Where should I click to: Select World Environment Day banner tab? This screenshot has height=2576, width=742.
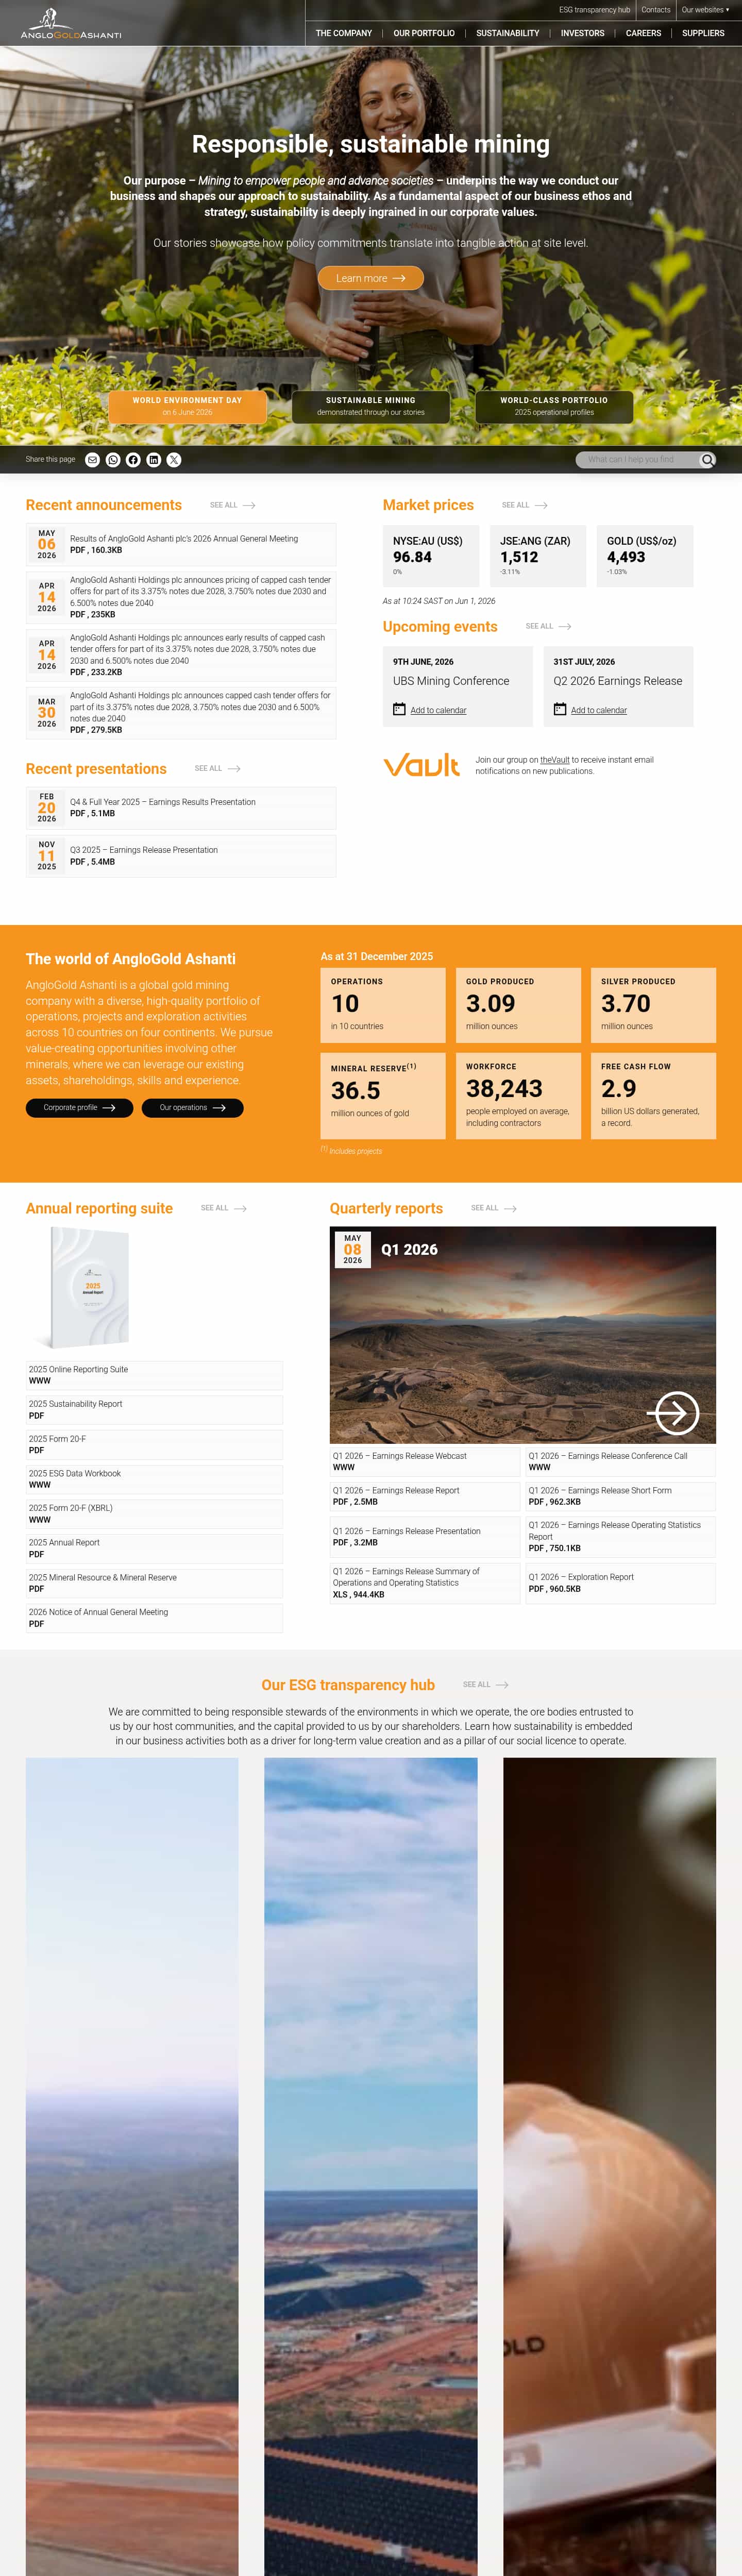(188, 406)
